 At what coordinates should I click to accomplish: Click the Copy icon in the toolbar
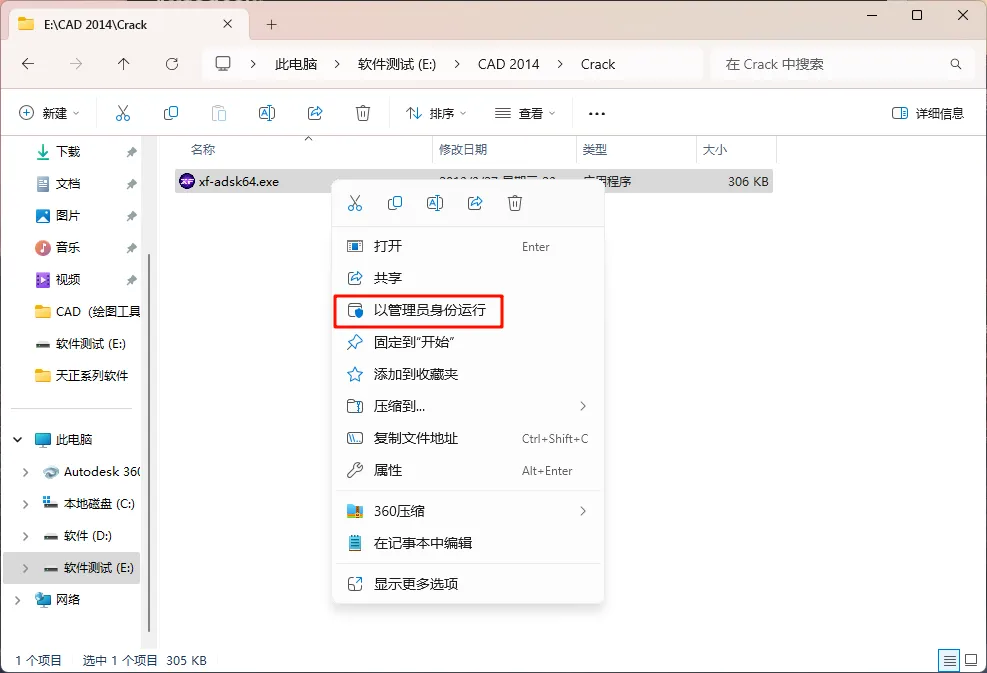171,113
